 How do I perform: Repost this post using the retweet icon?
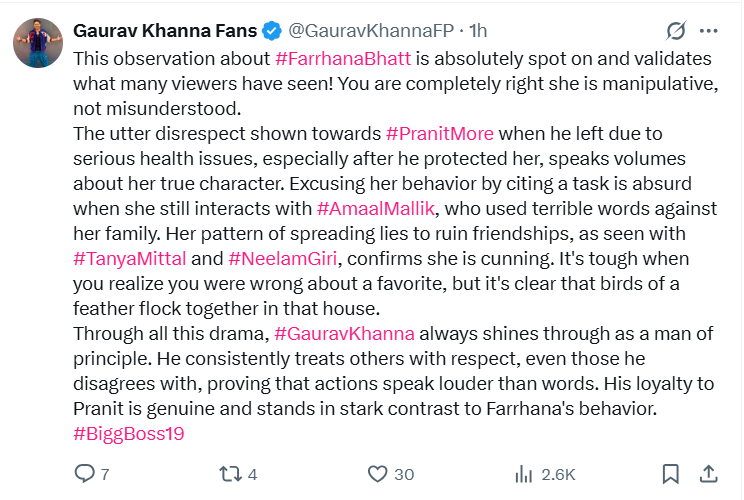(x=231, y=473)
